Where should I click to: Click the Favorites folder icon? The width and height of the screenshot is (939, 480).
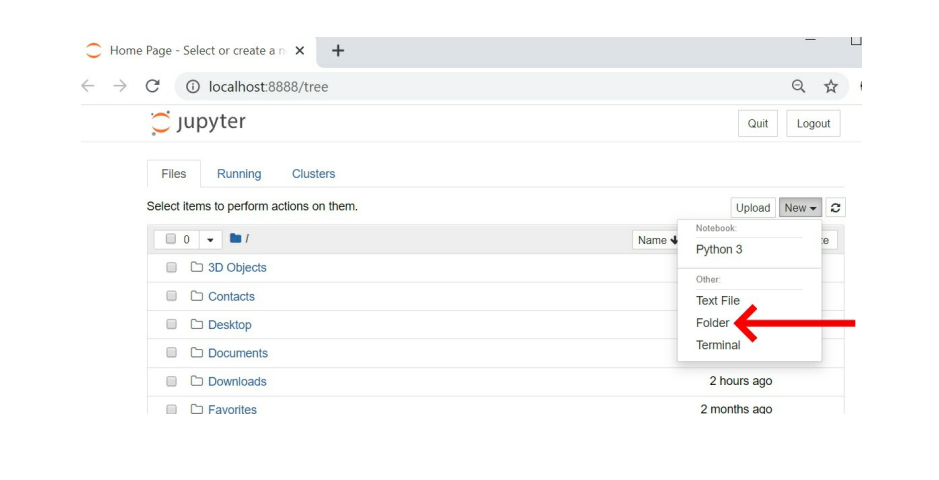[196, 409]
